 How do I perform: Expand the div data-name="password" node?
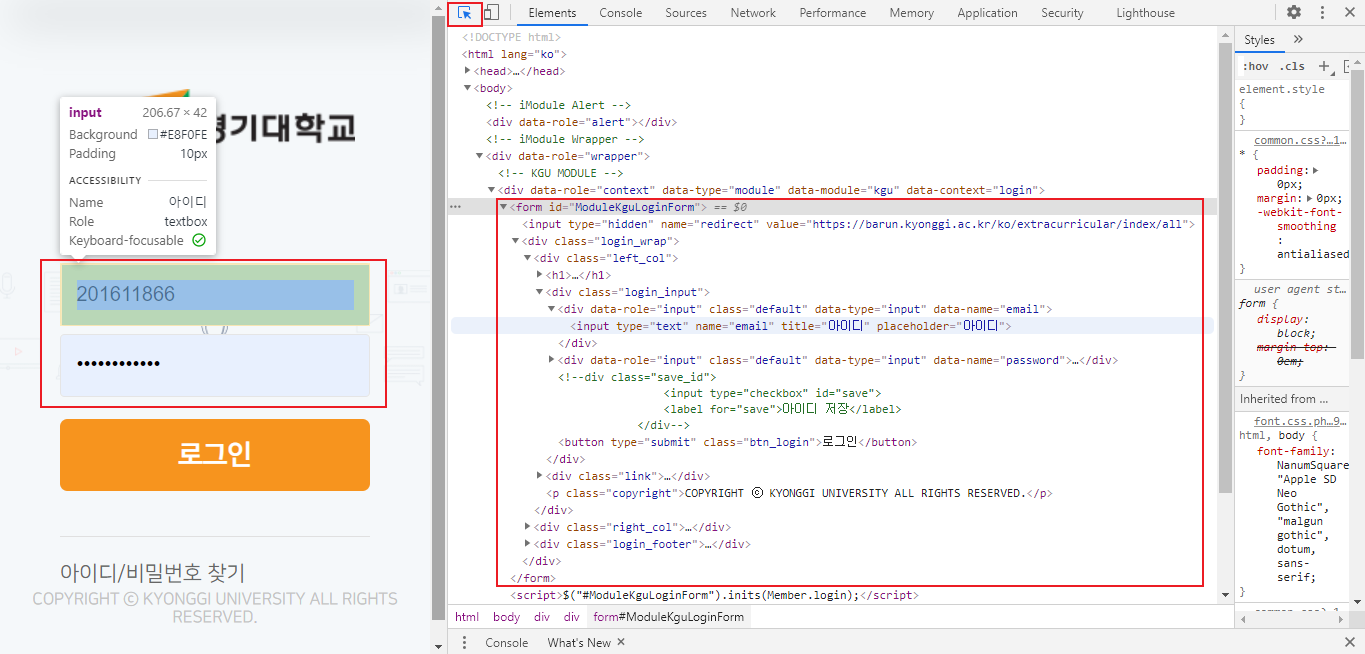552,360
